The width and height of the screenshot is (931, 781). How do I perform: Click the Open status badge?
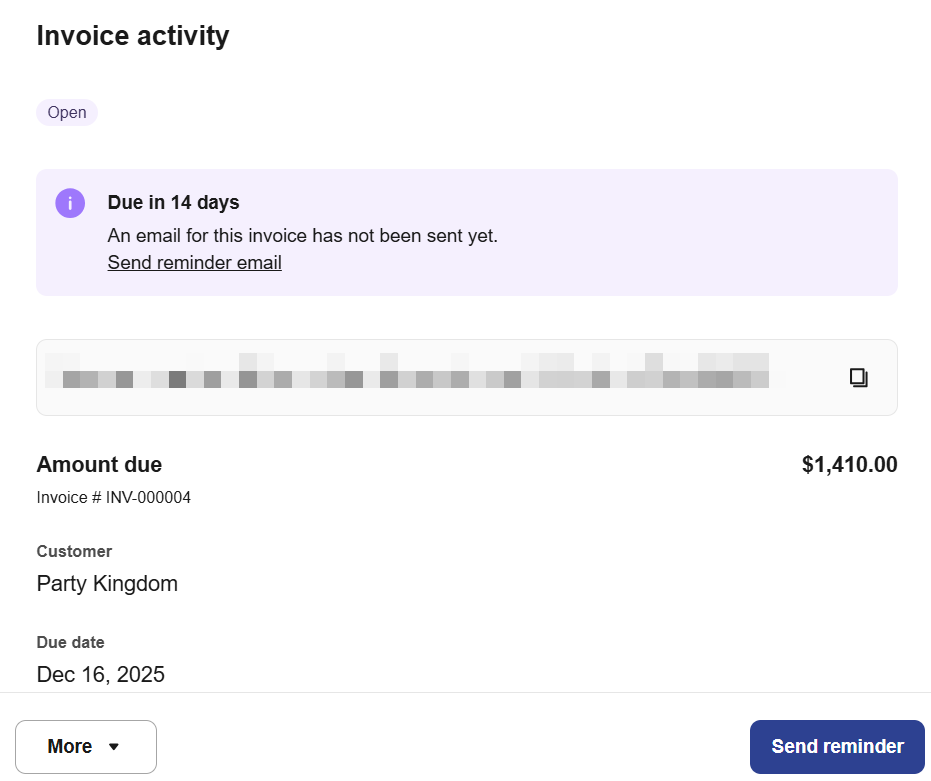[x=67, y=112]
